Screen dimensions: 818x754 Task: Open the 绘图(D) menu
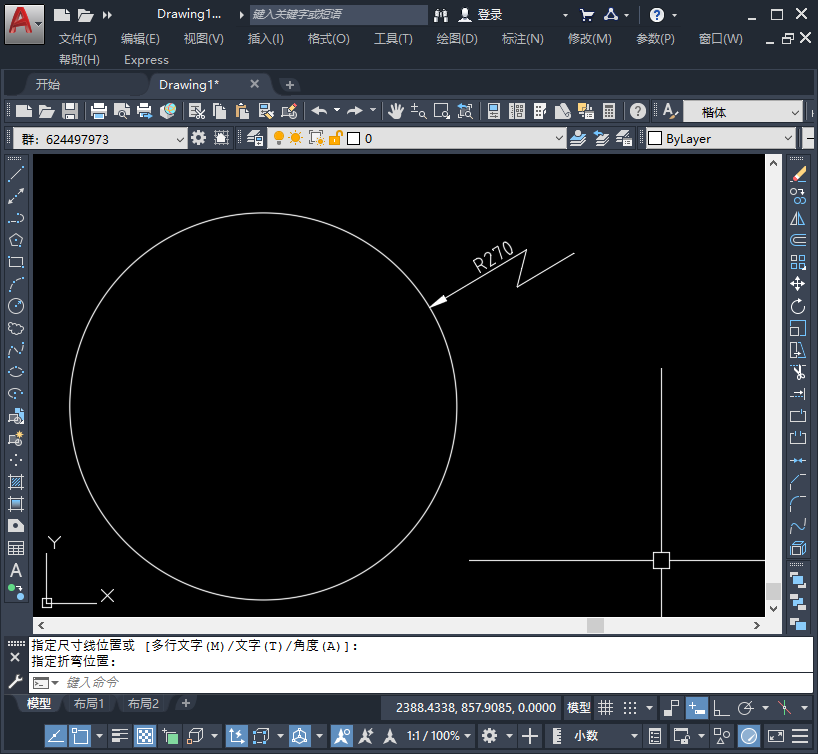pyautogui.click(x=456, y=39)
